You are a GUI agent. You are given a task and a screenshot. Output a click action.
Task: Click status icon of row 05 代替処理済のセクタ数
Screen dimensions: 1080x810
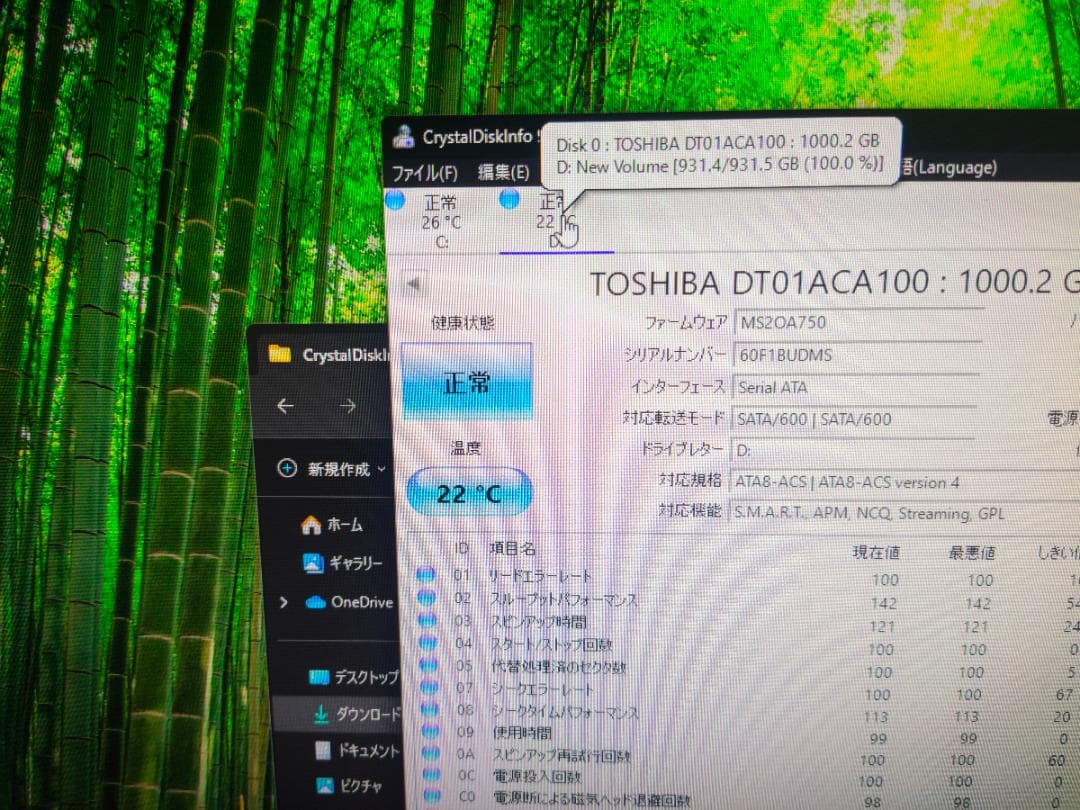428,665
